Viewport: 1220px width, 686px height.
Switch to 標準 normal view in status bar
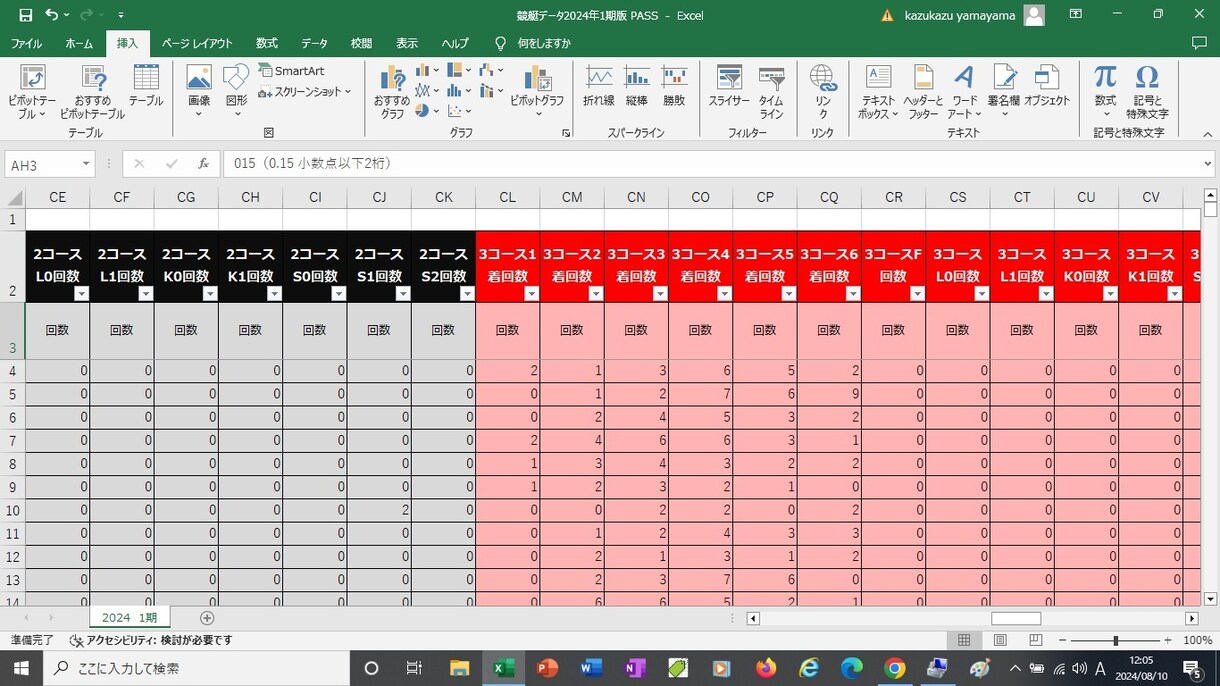[964, 640]
